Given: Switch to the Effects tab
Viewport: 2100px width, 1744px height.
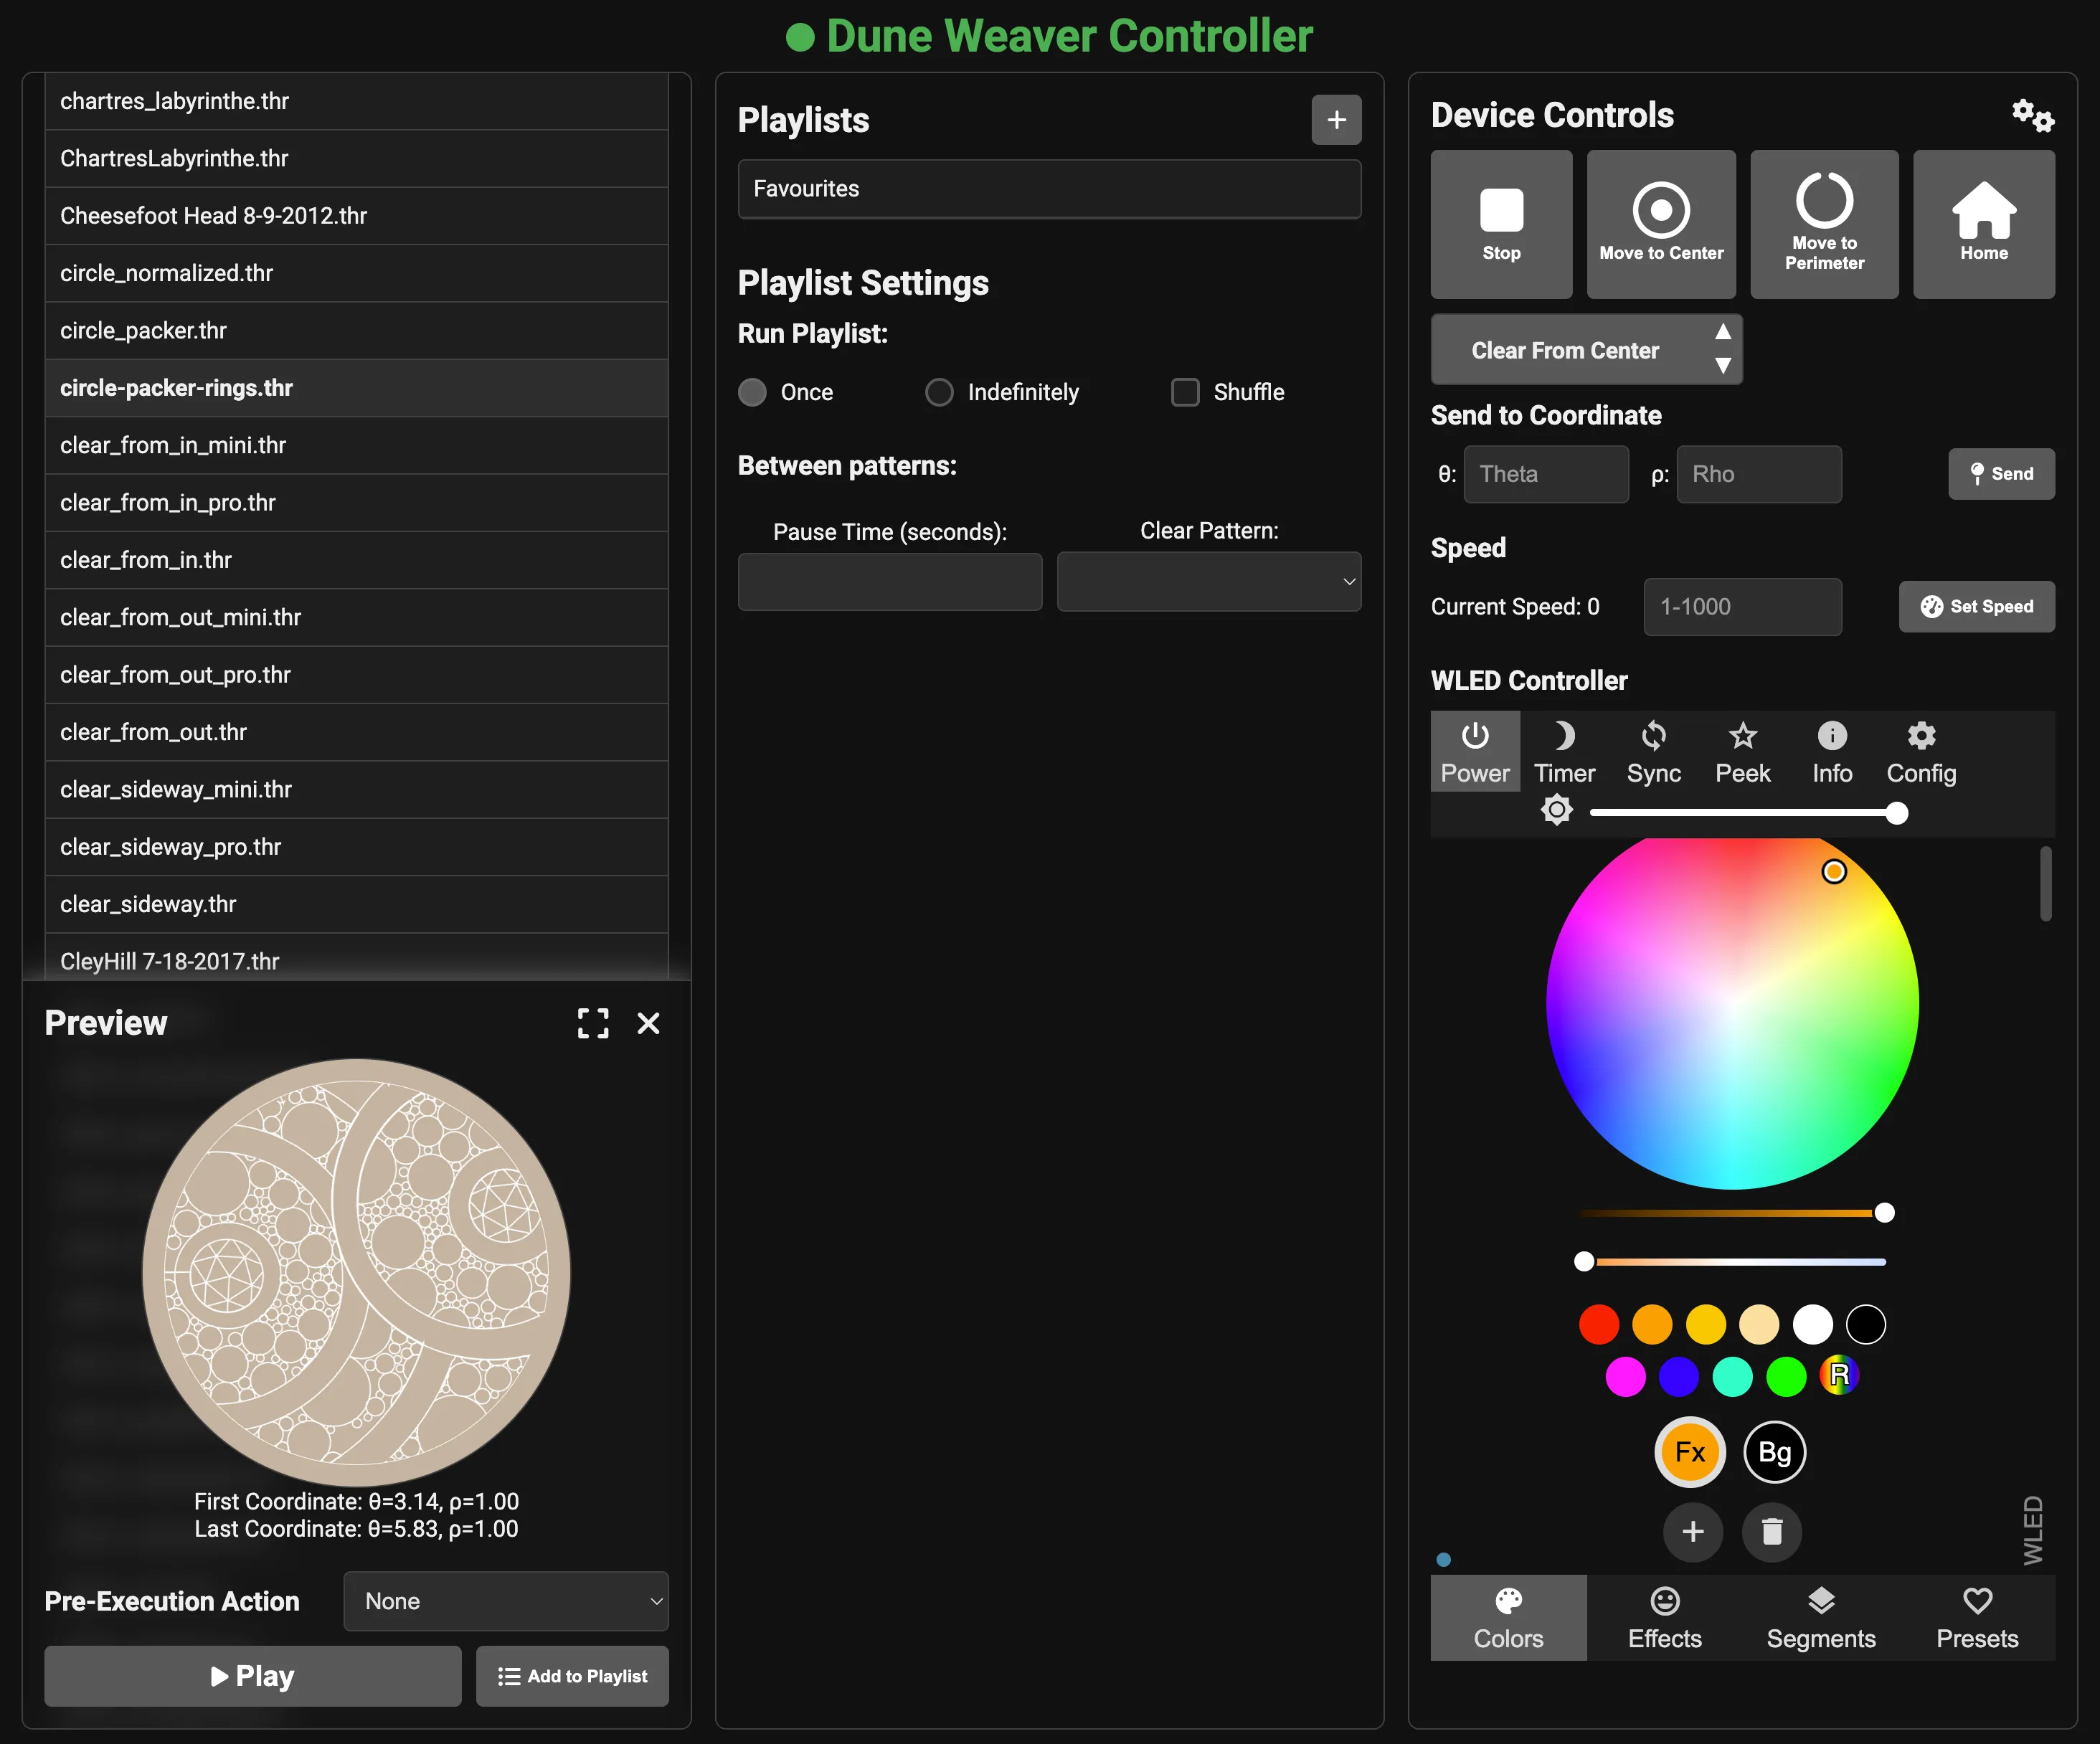Looking at the screenshot, I should (x=1663, y=1618).
